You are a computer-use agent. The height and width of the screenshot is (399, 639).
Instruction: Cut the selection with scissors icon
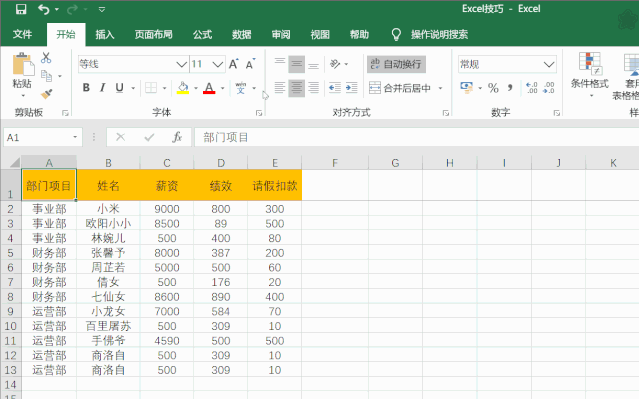[46, 58]
